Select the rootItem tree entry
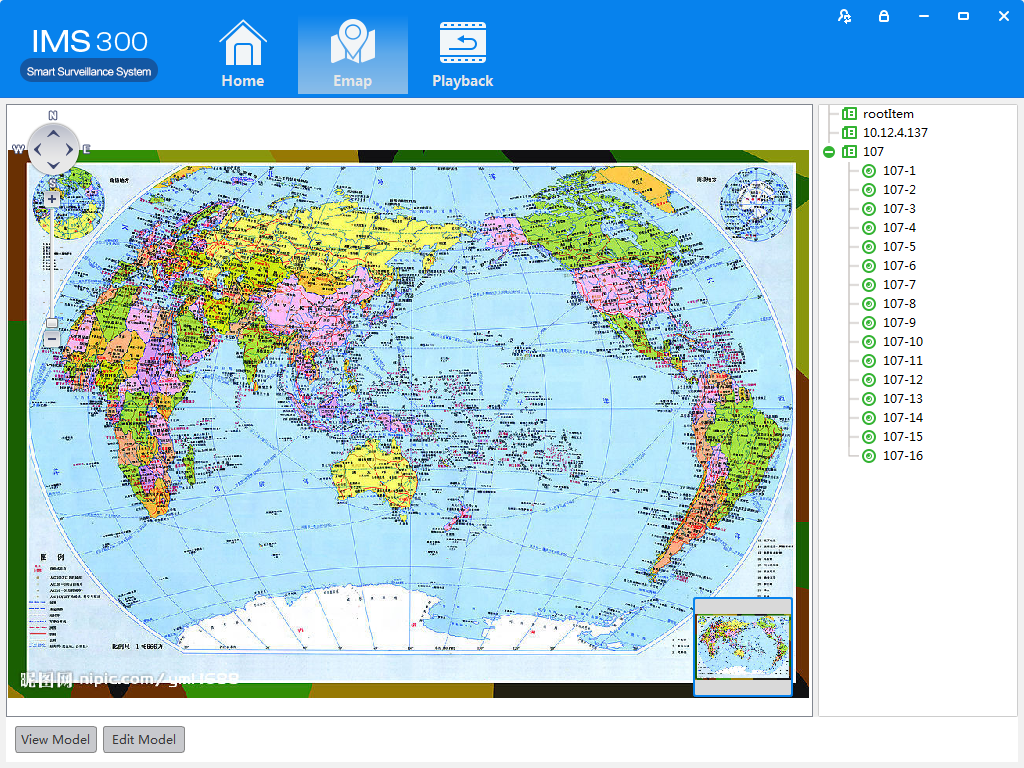Image resolution: width=1024 pixels, height=768 pixels. pos(888,114)
